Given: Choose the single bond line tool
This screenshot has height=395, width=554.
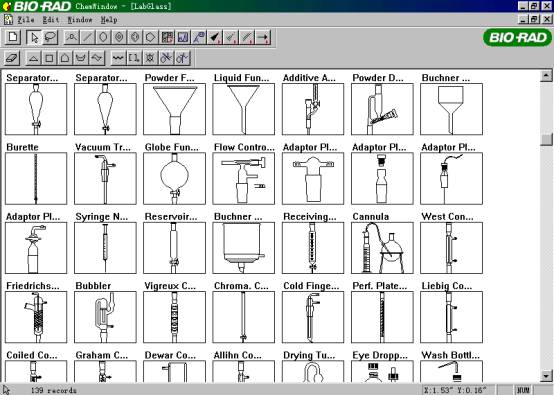Looking at the screenshot, I should pos(87,37).
